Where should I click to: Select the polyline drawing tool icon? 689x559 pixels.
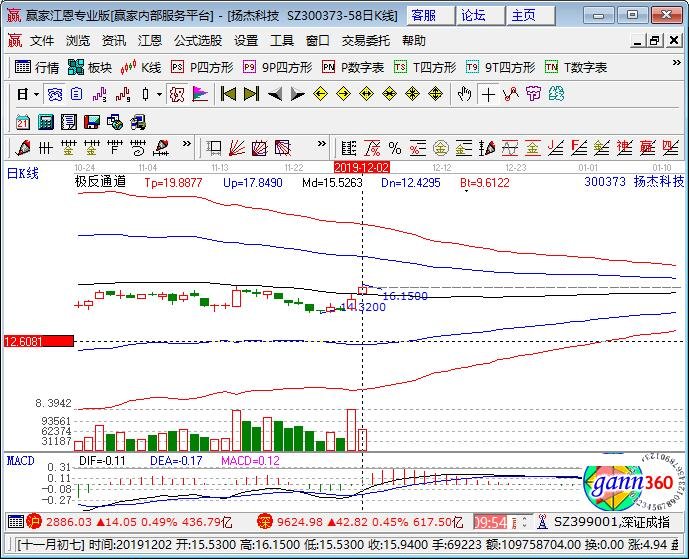click(x=511, y=94)
